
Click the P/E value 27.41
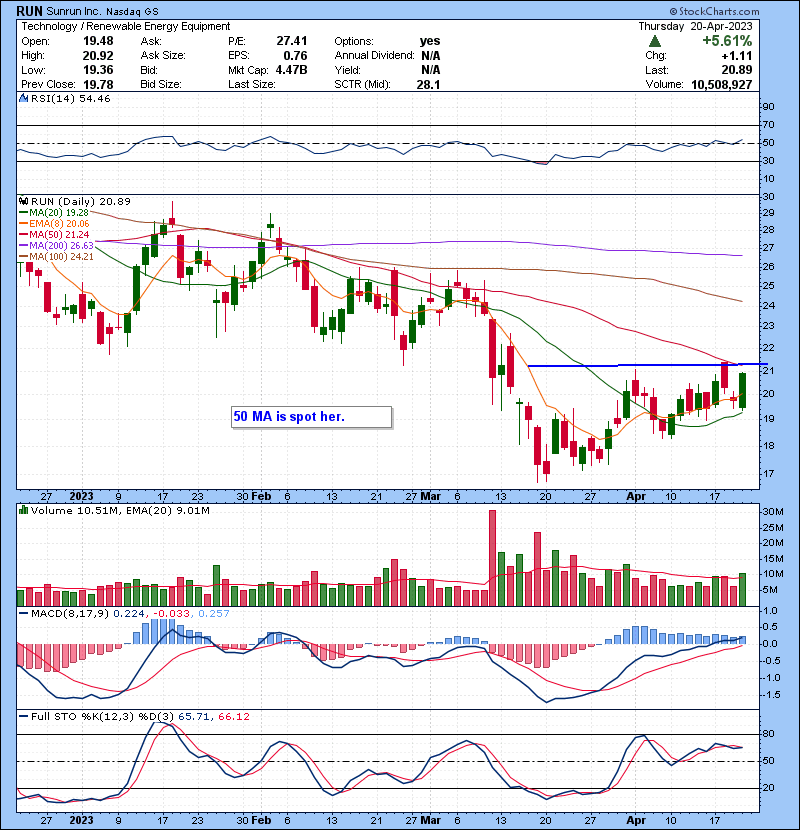point(292,41)
